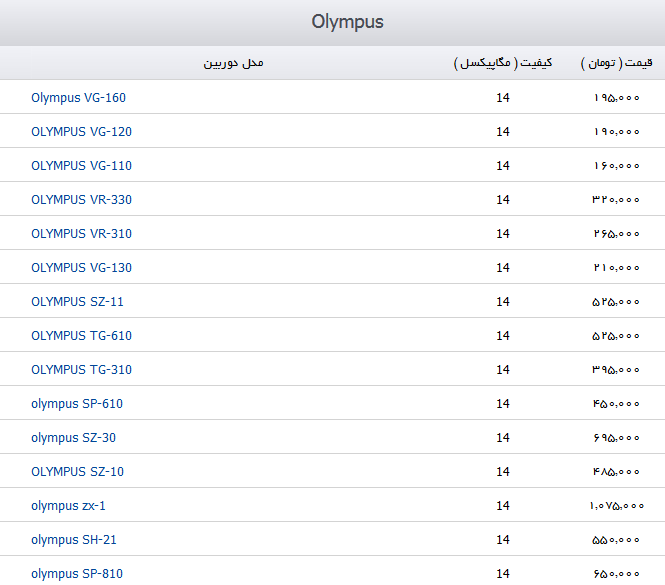
Task: Select the price ۱۹۰,۰۰۰ for VG-120
Action: (617, 132)
